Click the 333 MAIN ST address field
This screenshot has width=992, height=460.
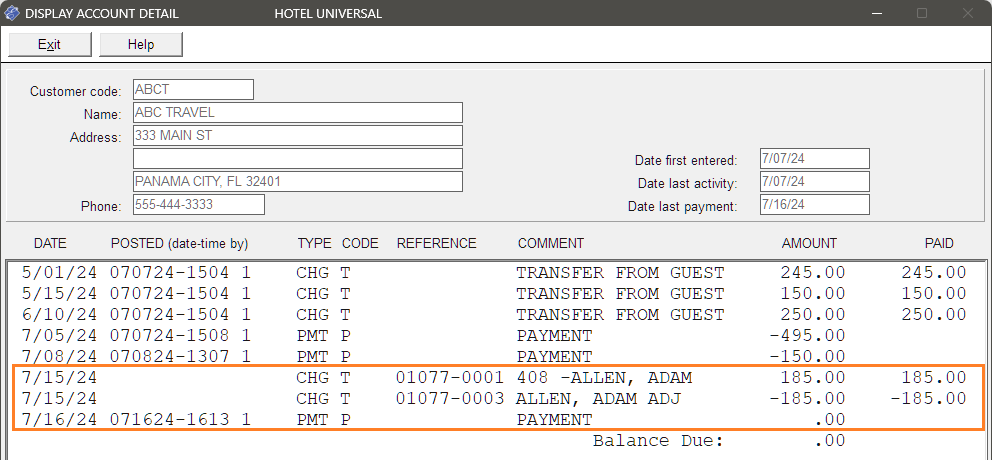pyautogui.click(x=297, y=135)
